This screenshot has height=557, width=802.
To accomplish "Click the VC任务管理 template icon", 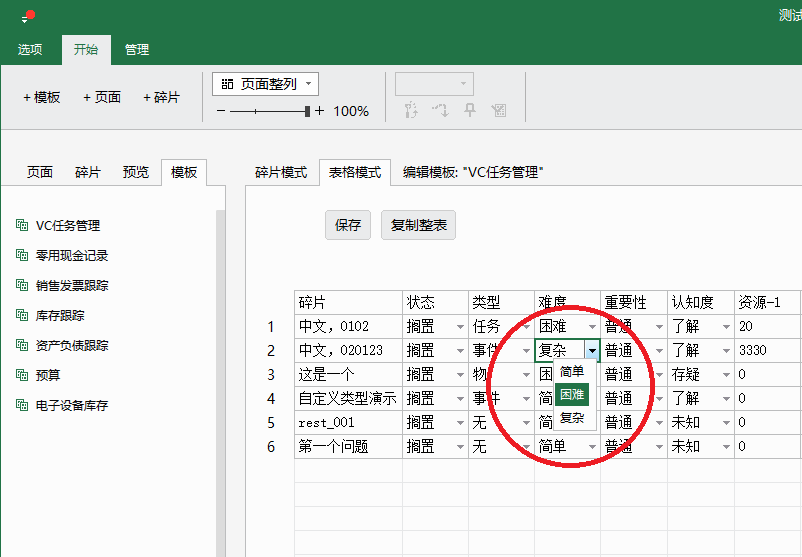I will (22, 225).
